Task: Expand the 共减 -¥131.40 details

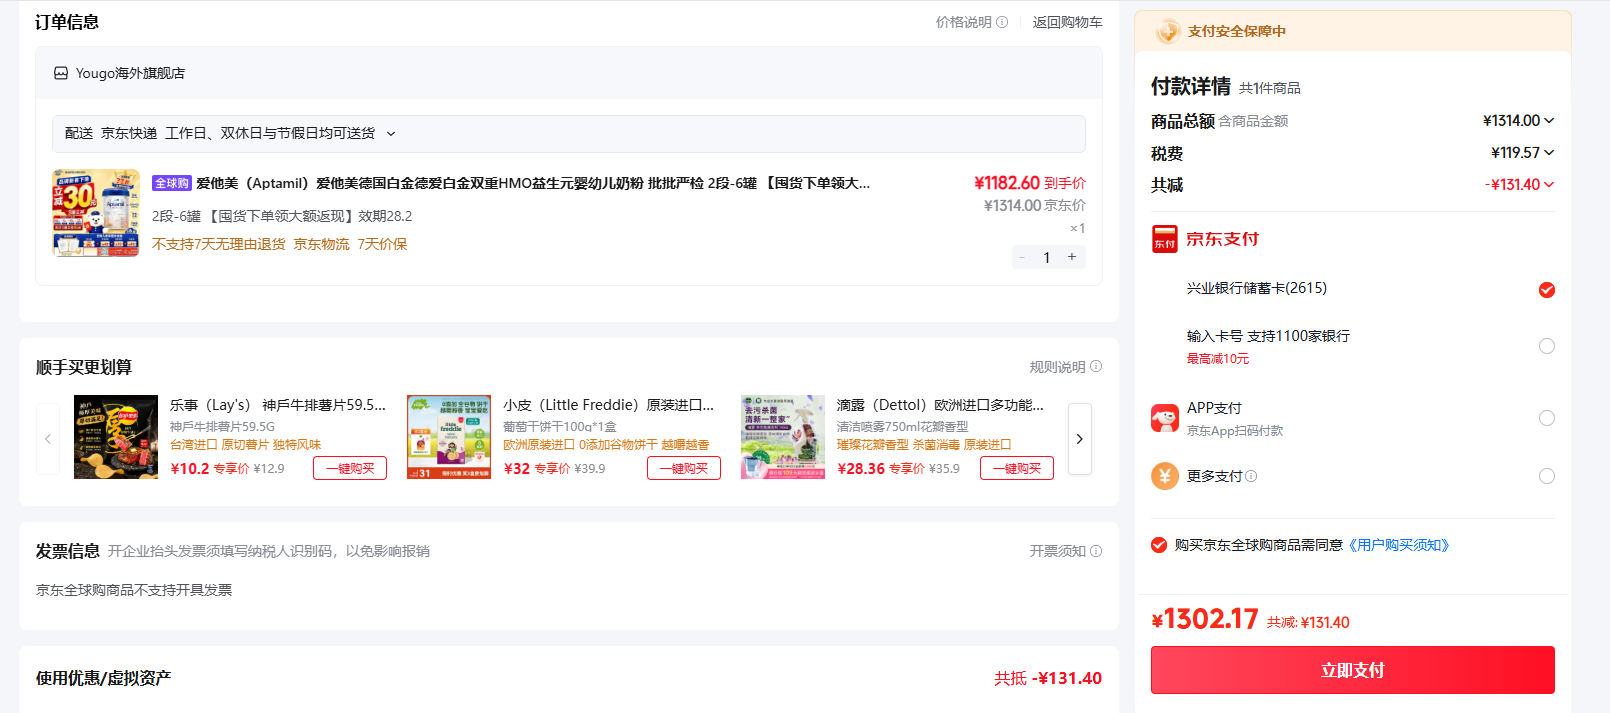Action: click(1549, 184)
